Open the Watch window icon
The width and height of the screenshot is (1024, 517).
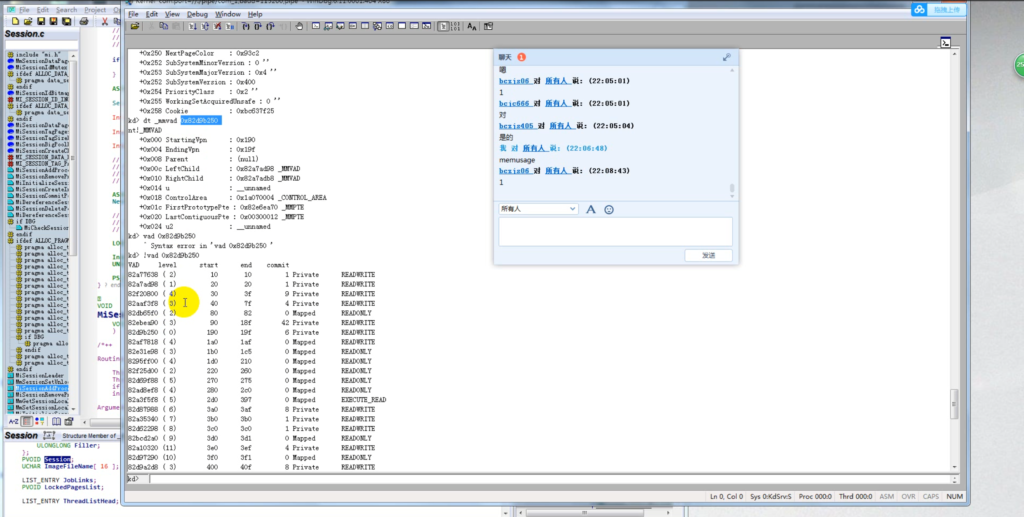coord(328,26)
